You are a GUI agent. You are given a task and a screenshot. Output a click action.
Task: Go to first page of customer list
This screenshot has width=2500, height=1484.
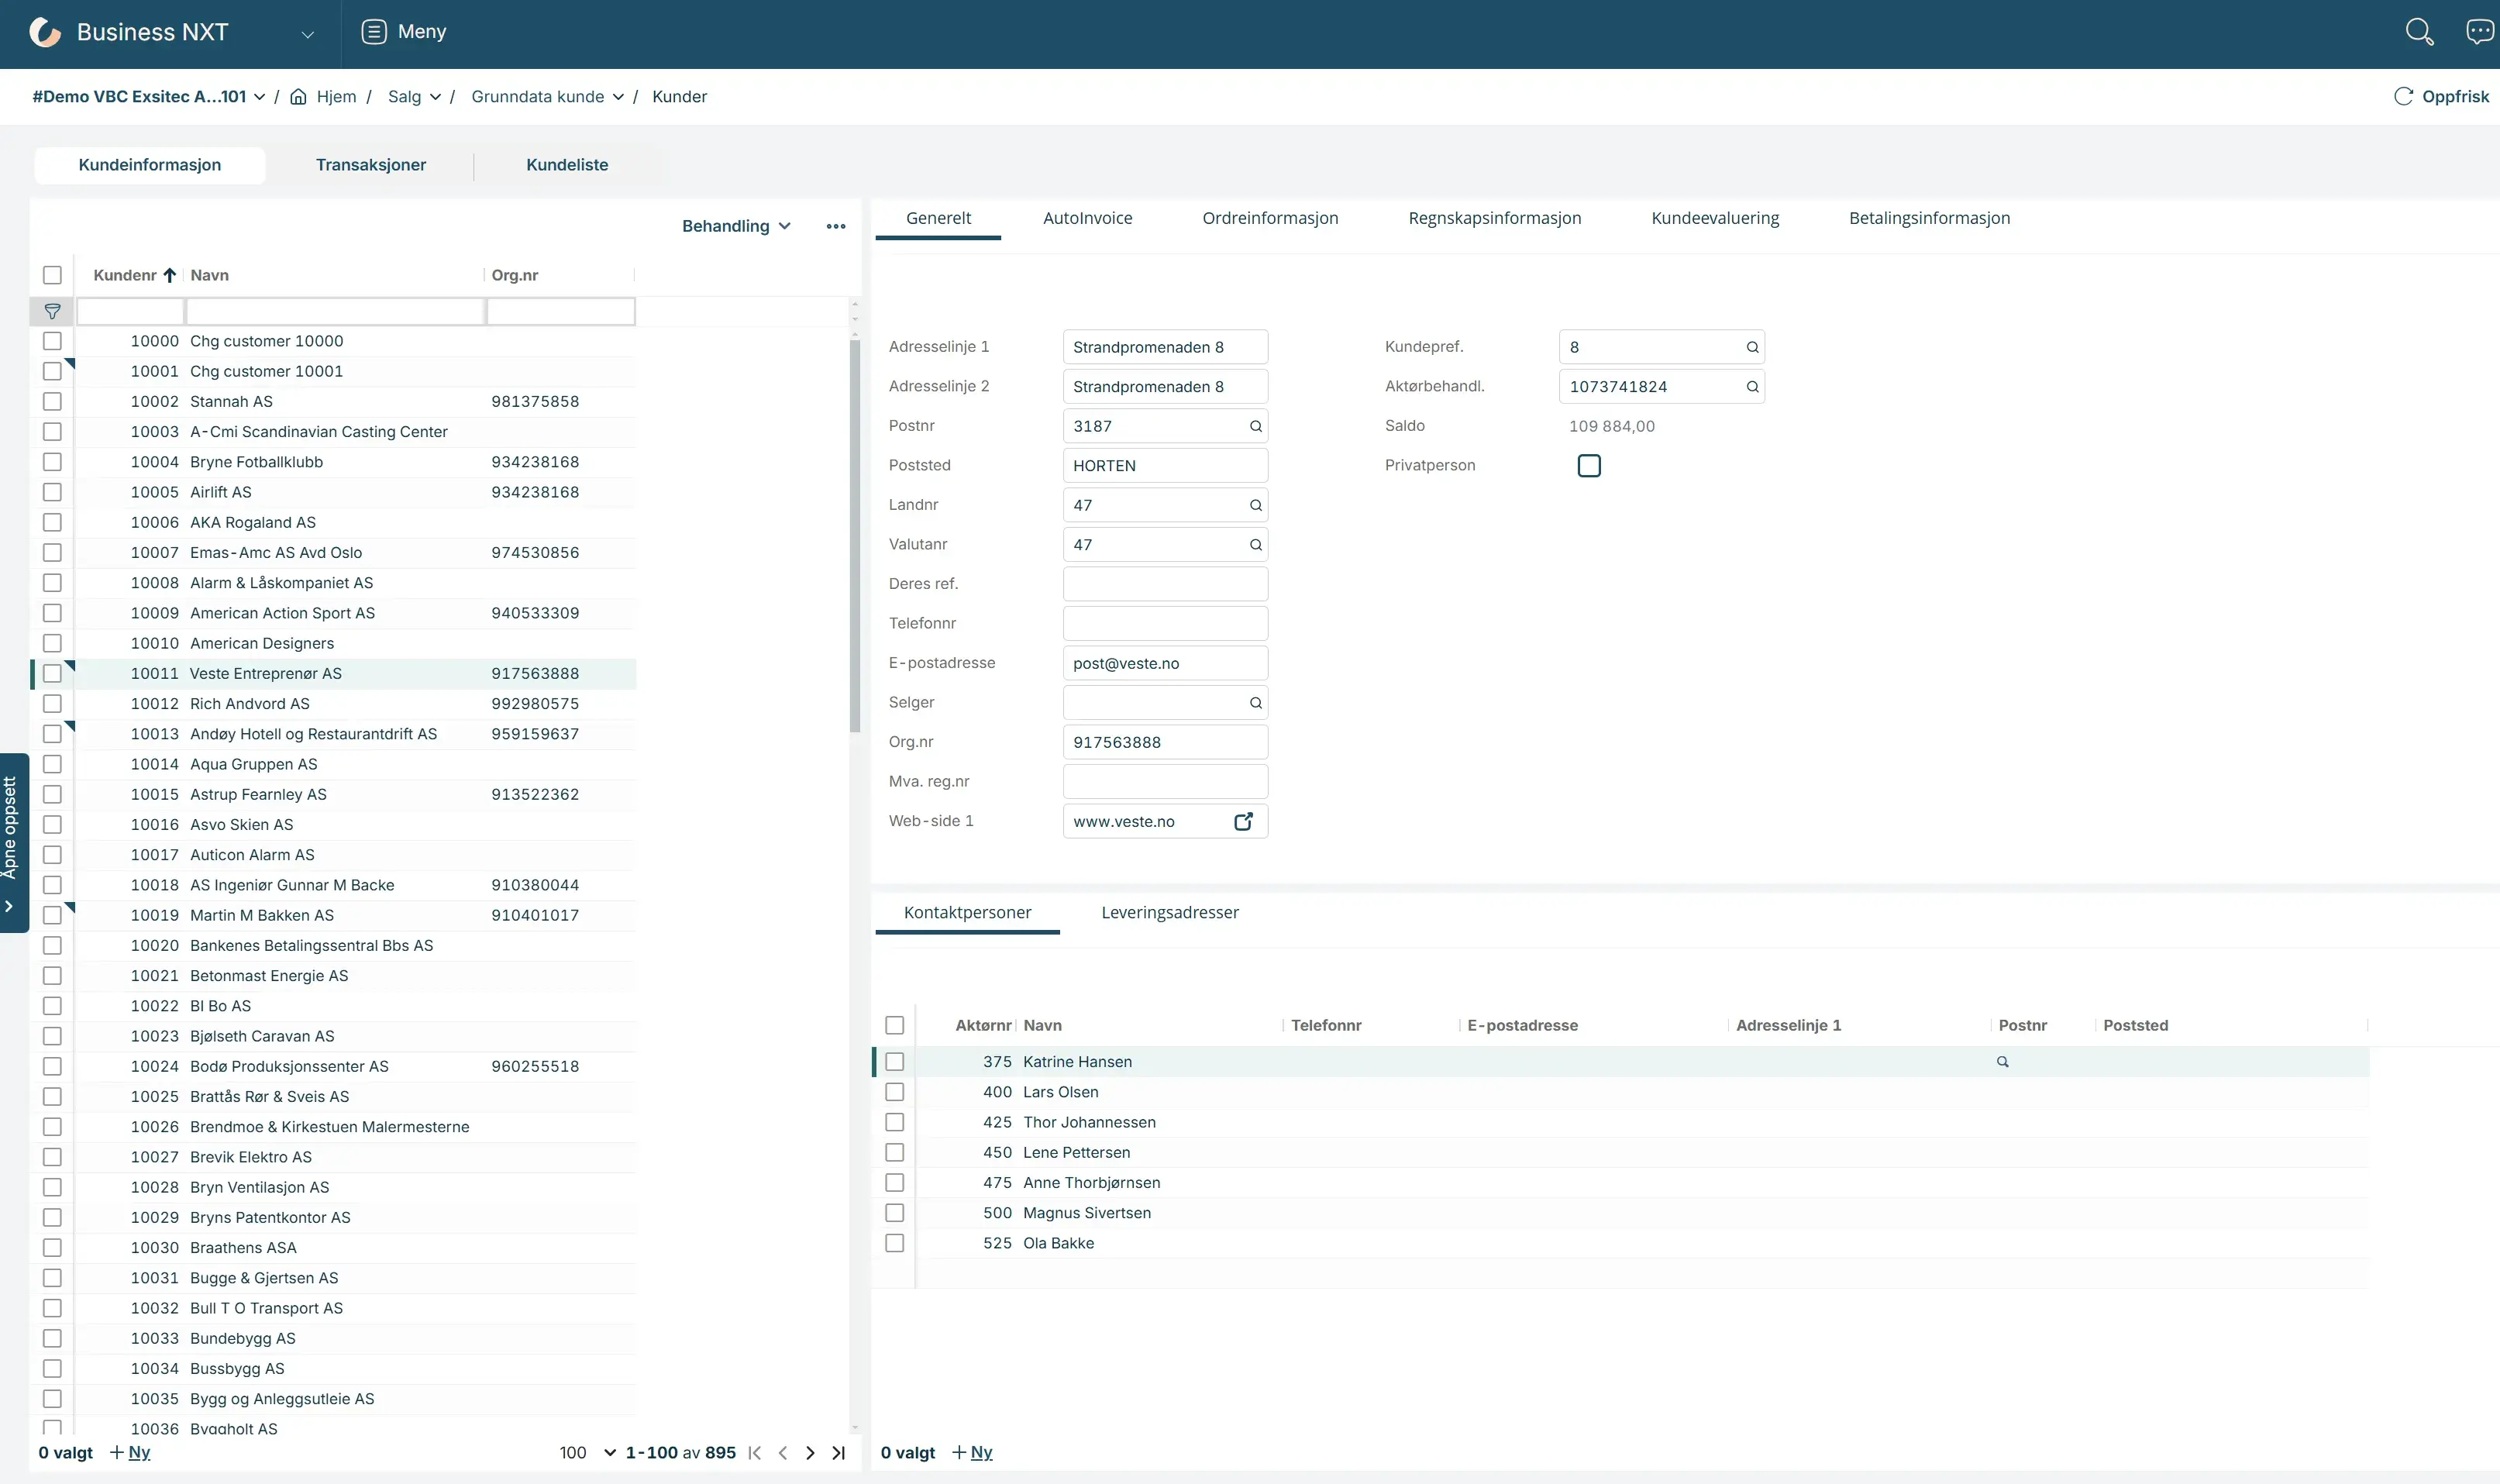755,1453
